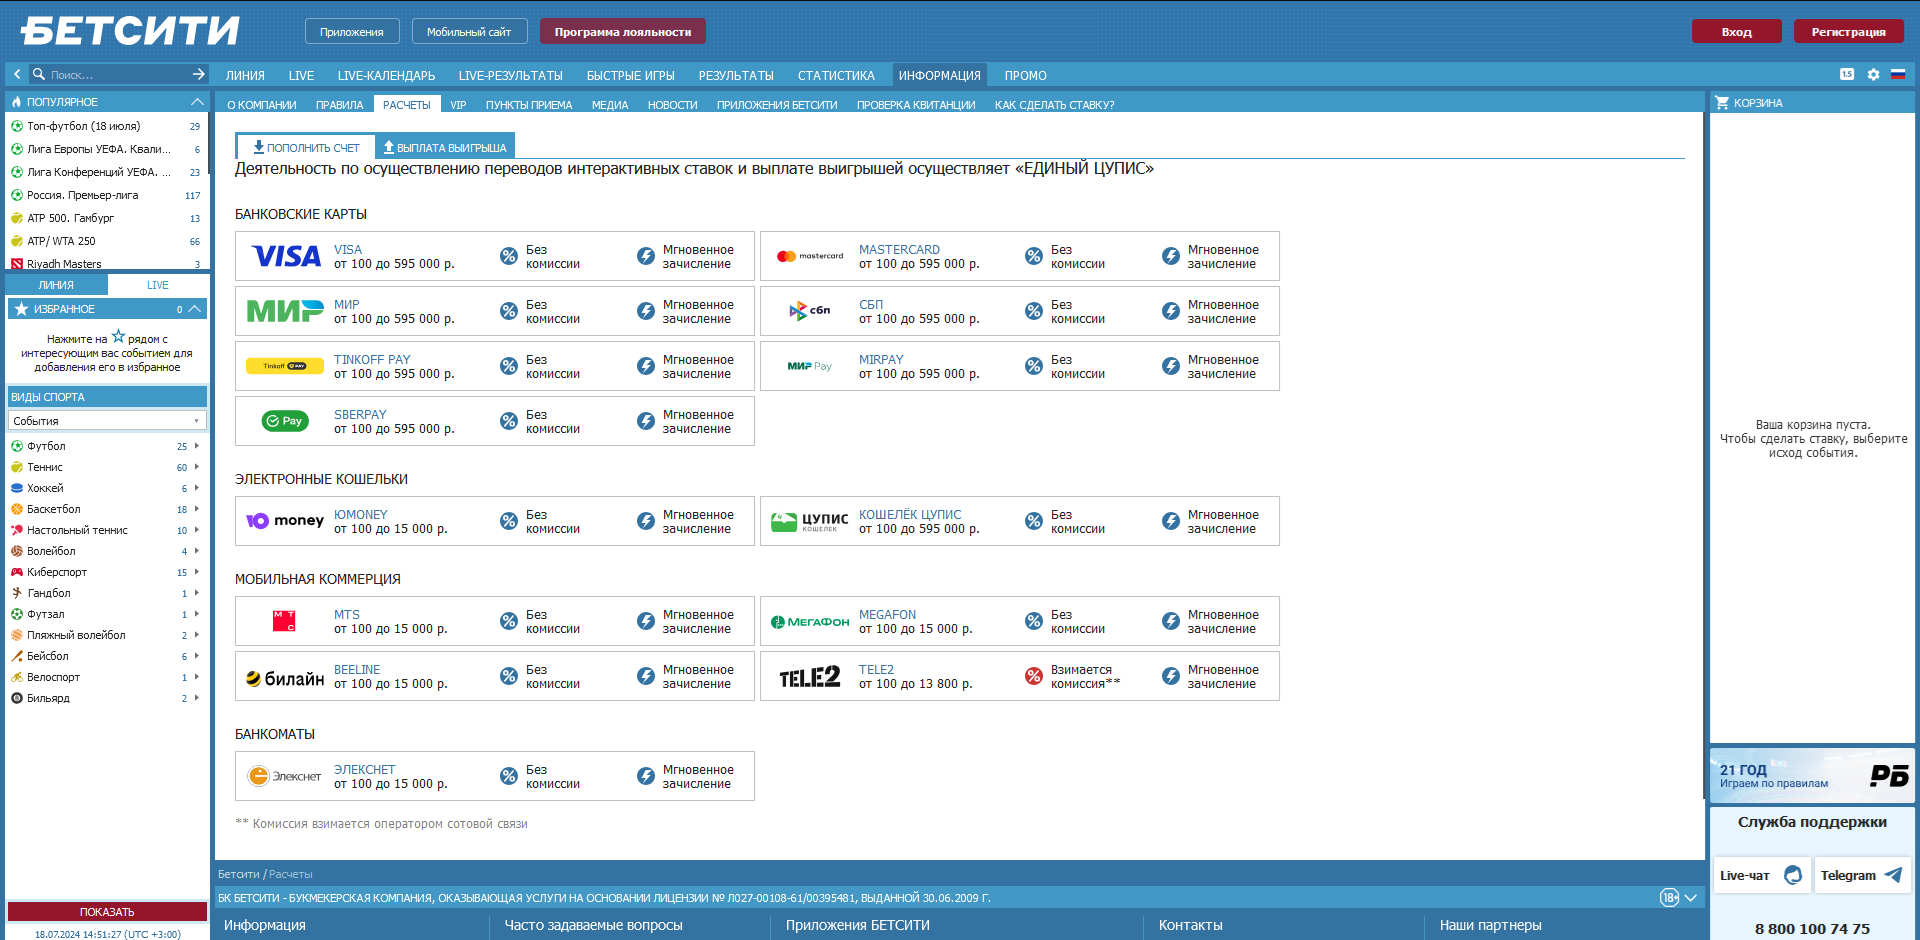Open the ПРОМО main menu item
Image resolution: width=1920 pixels, height=940 pixels.
pyautogui.click(x=1025, y=75)
